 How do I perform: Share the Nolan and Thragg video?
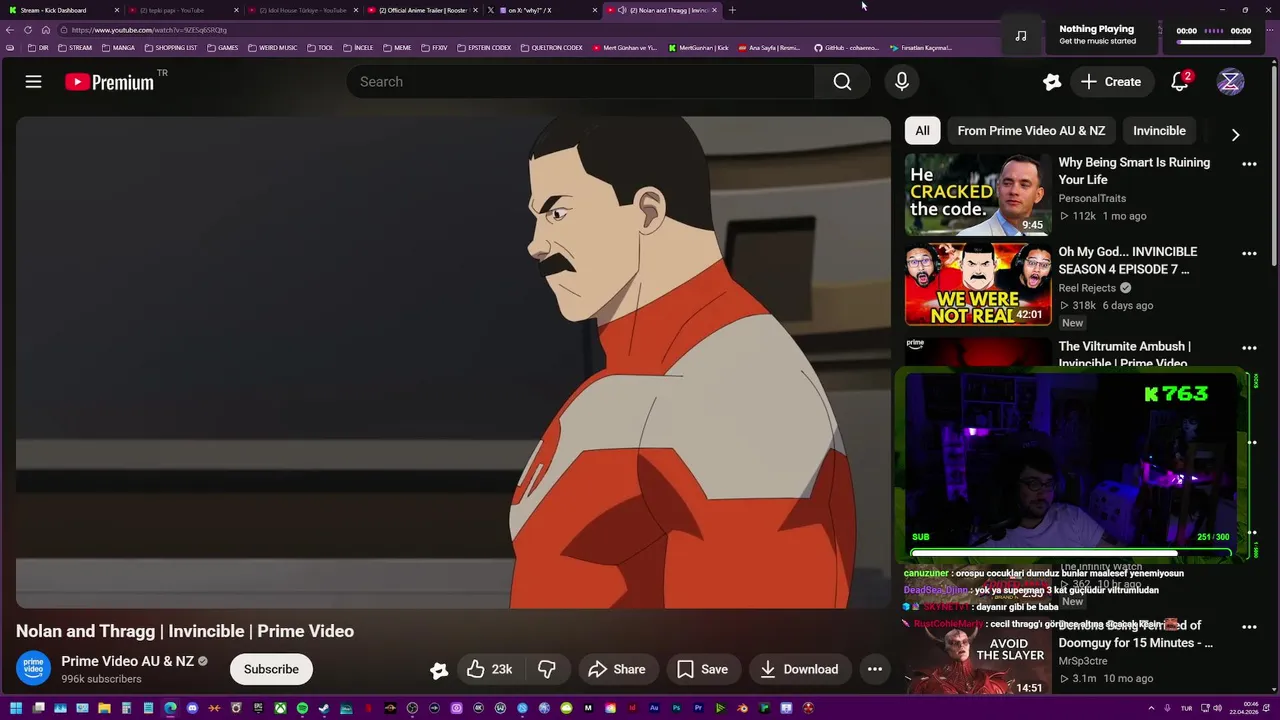click(x=617, y=669)
